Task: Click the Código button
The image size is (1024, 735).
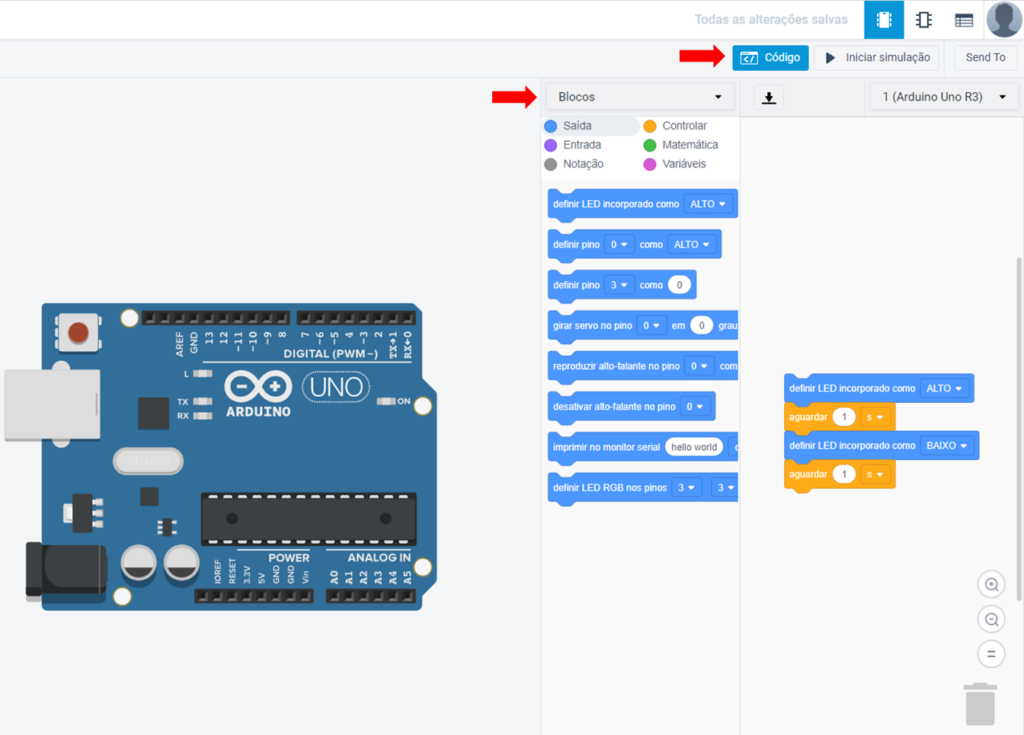Action: 770,58
